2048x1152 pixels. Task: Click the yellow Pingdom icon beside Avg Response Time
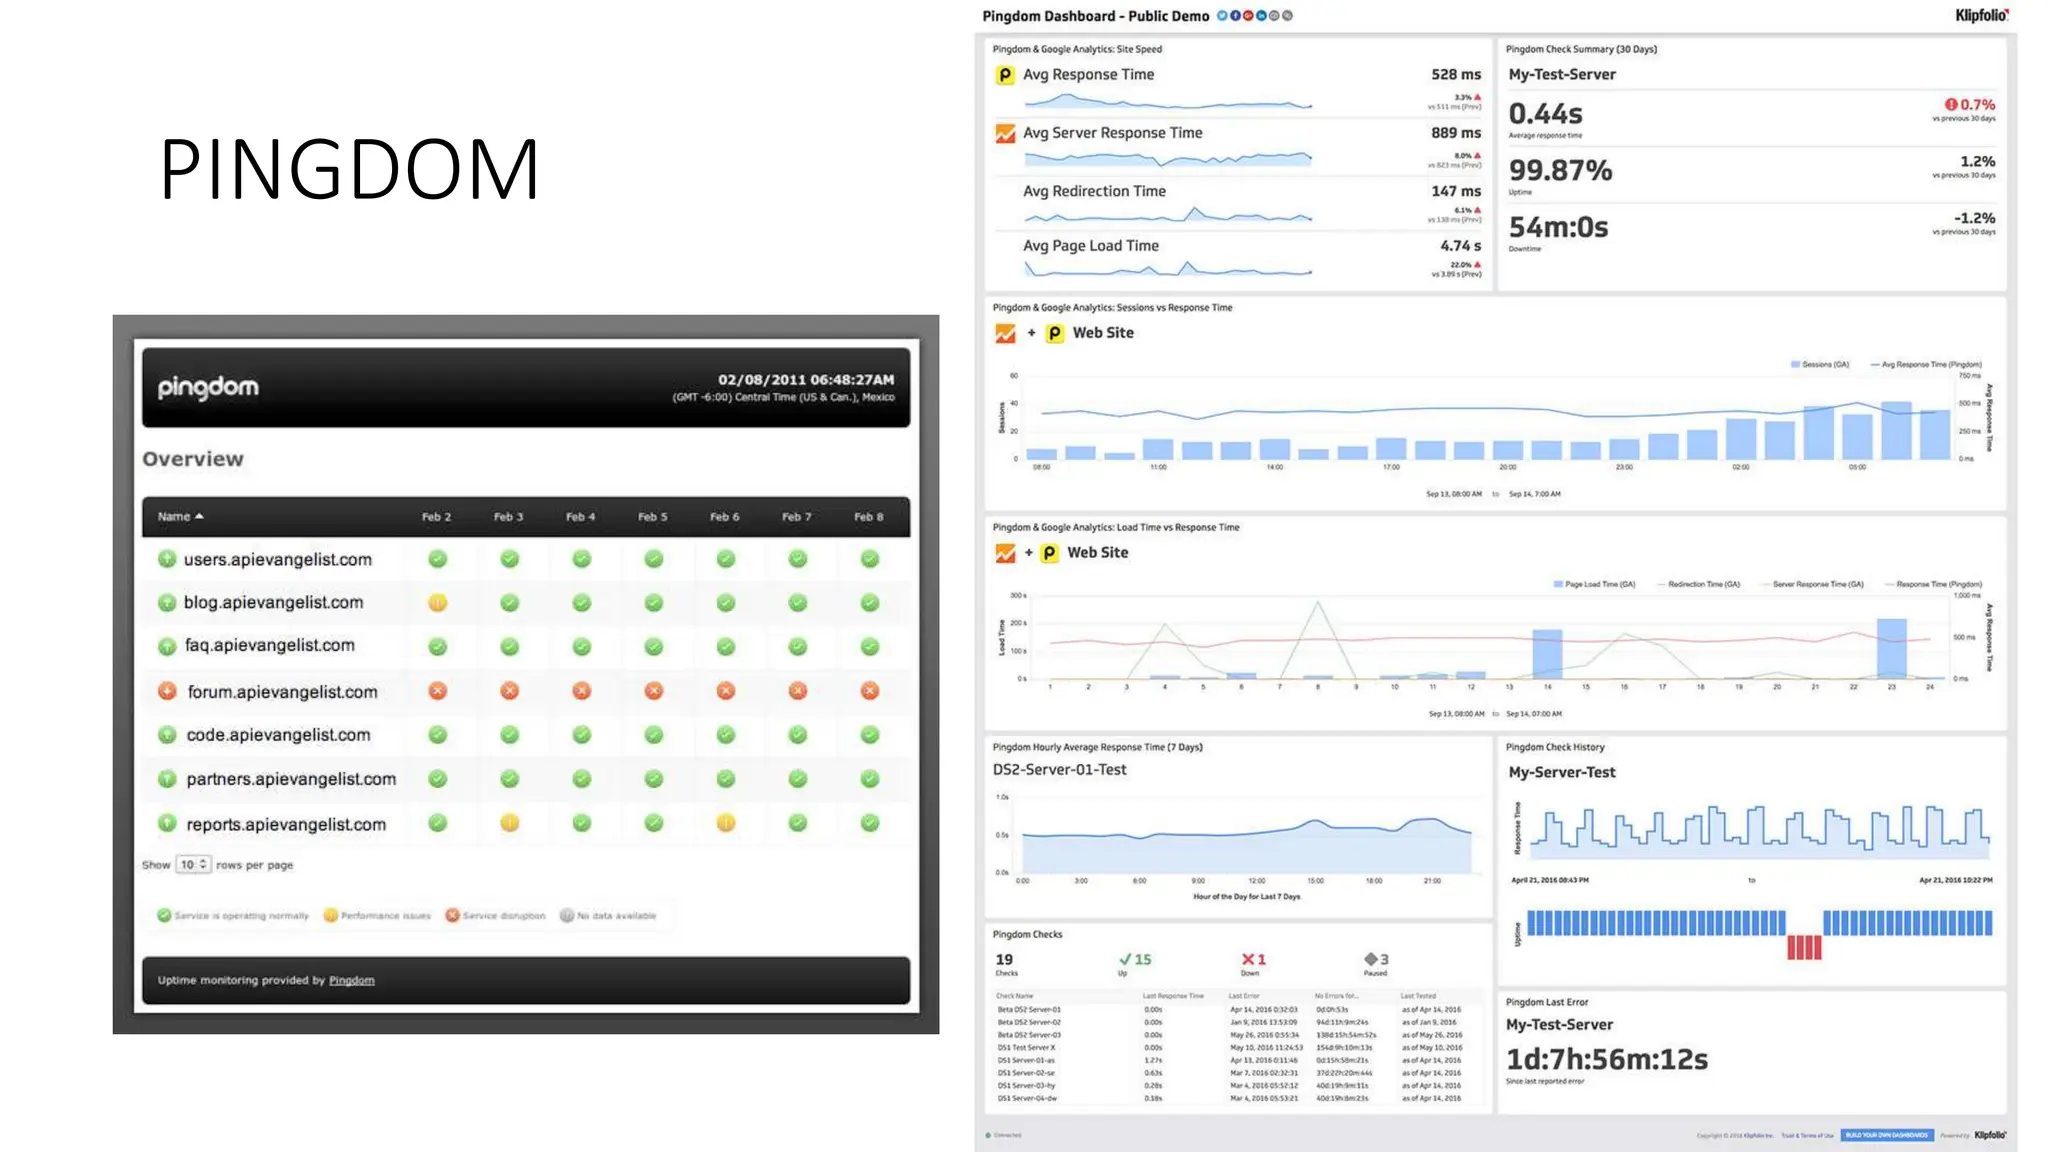pos(1005,75)
